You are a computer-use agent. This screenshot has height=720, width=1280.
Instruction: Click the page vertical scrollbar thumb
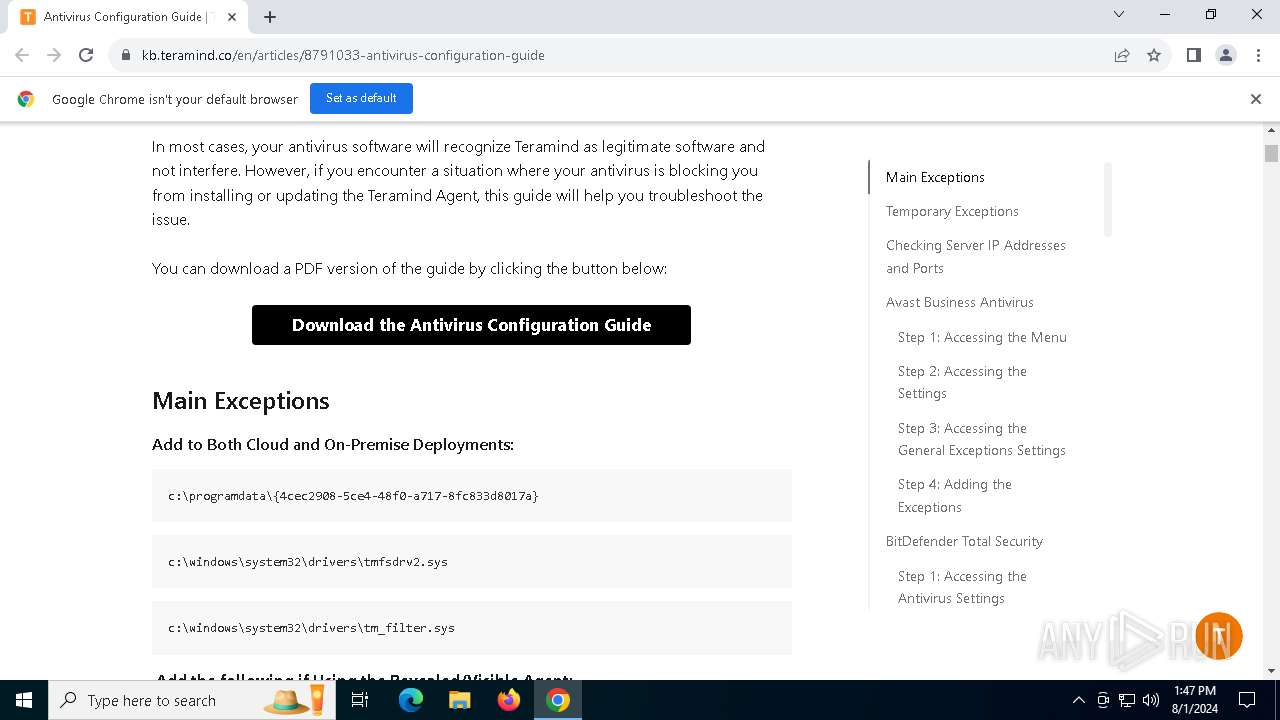pyautogui.click(x=1271, y=153)
